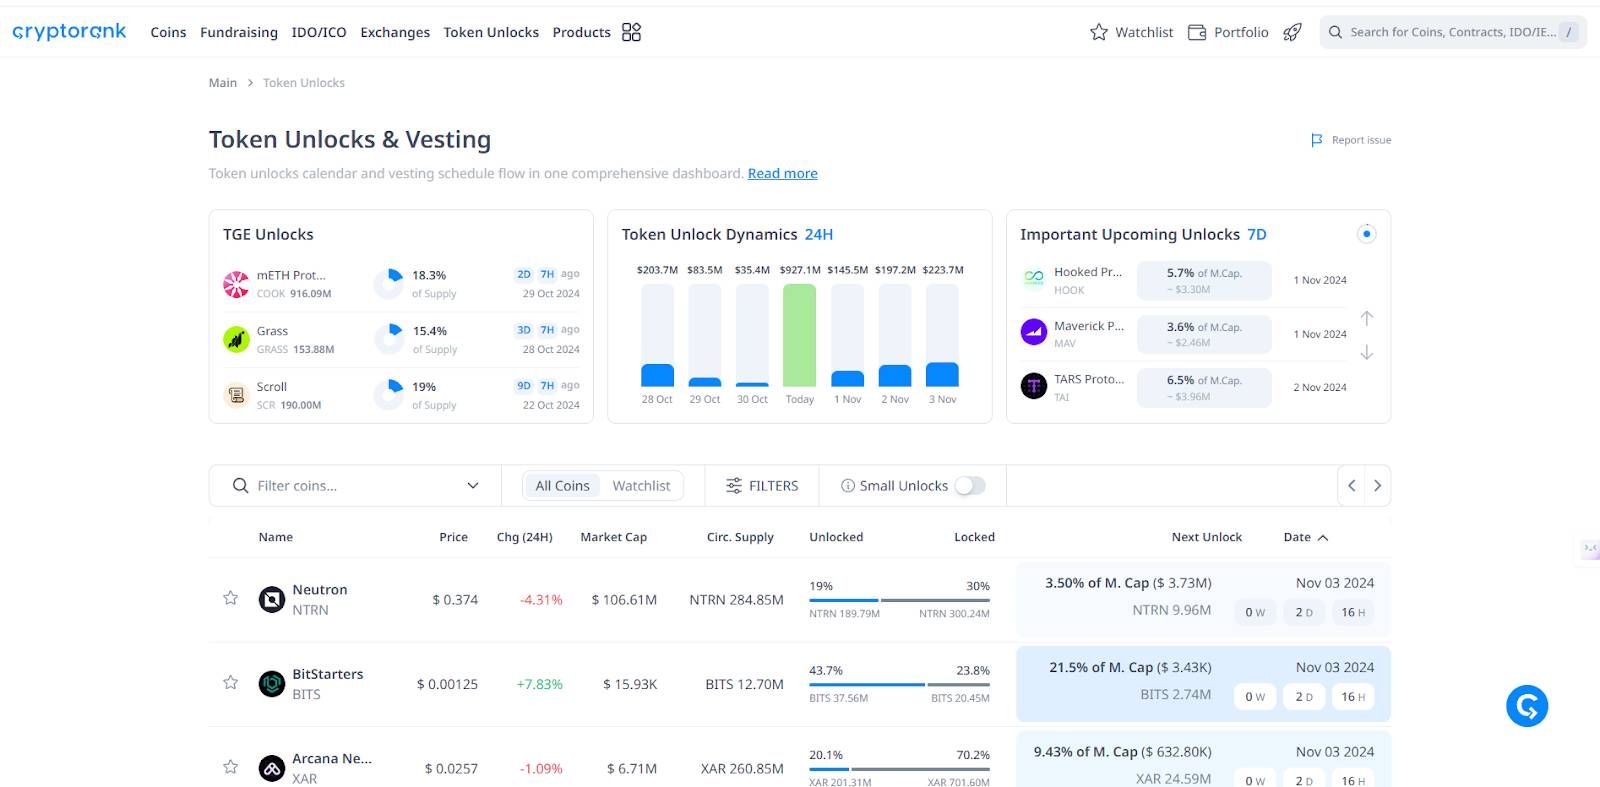1600x787 pixels.
Task: Sort by Circ. Supply column header
Action: point(740,537)
